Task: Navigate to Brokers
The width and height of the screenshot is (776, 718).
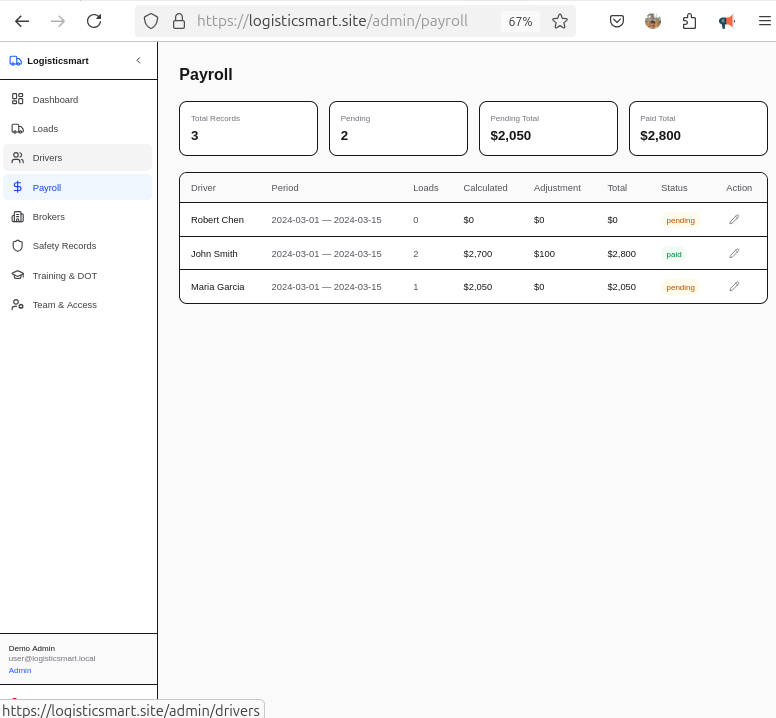Action: [77, 217]
